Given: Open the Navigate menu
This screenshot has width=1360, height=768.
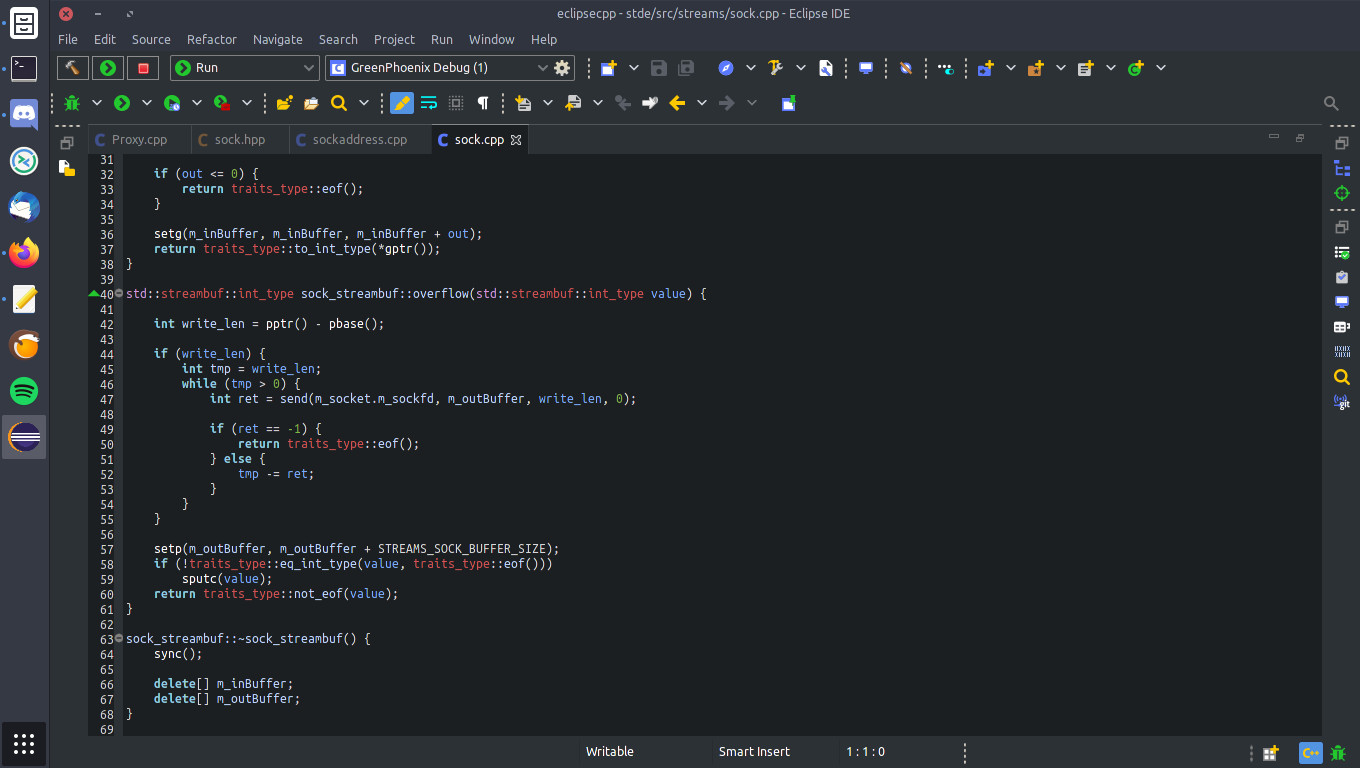Looking at the screenshot, I should point(278,39).
